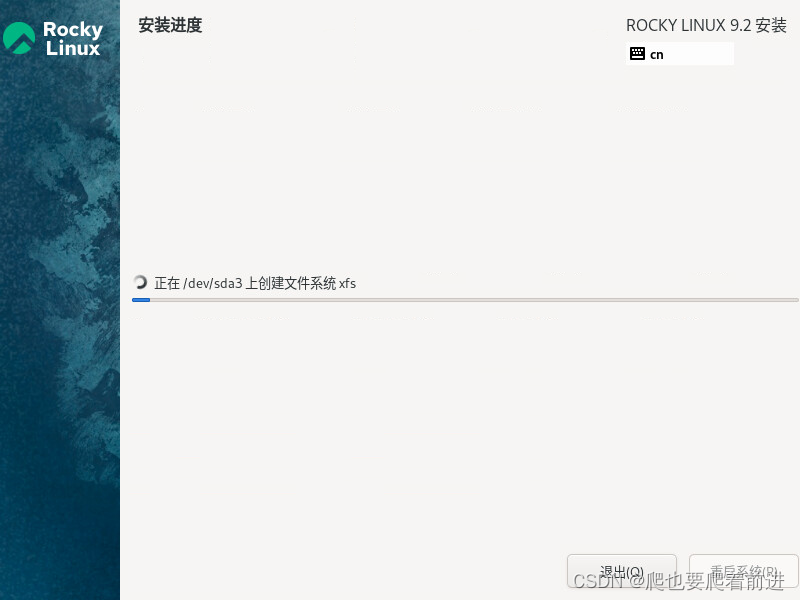Click the Rocky Linux wordmark text

click(x=71, y=37)
